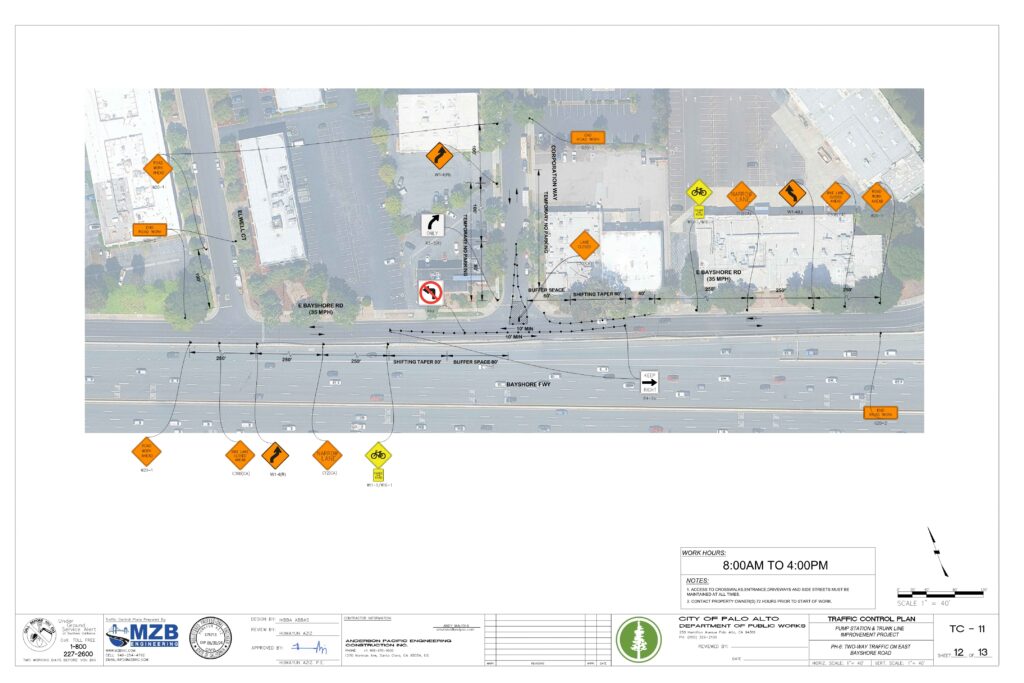The height and width of the screenshot is (683, 1024).
Task: Select the Narrow Lane sign below the freeway
Action: (x=327, y=455)
